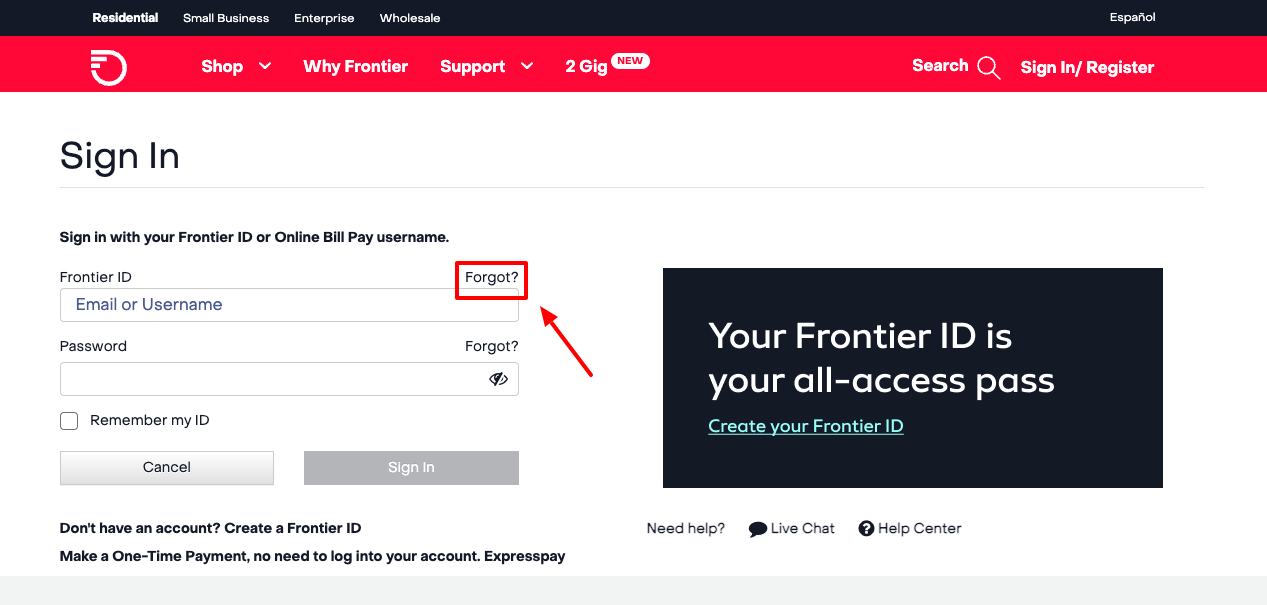The image size is (1267, 605).
Task: Select the Enterprise menu item
Action: click(323, 17)
